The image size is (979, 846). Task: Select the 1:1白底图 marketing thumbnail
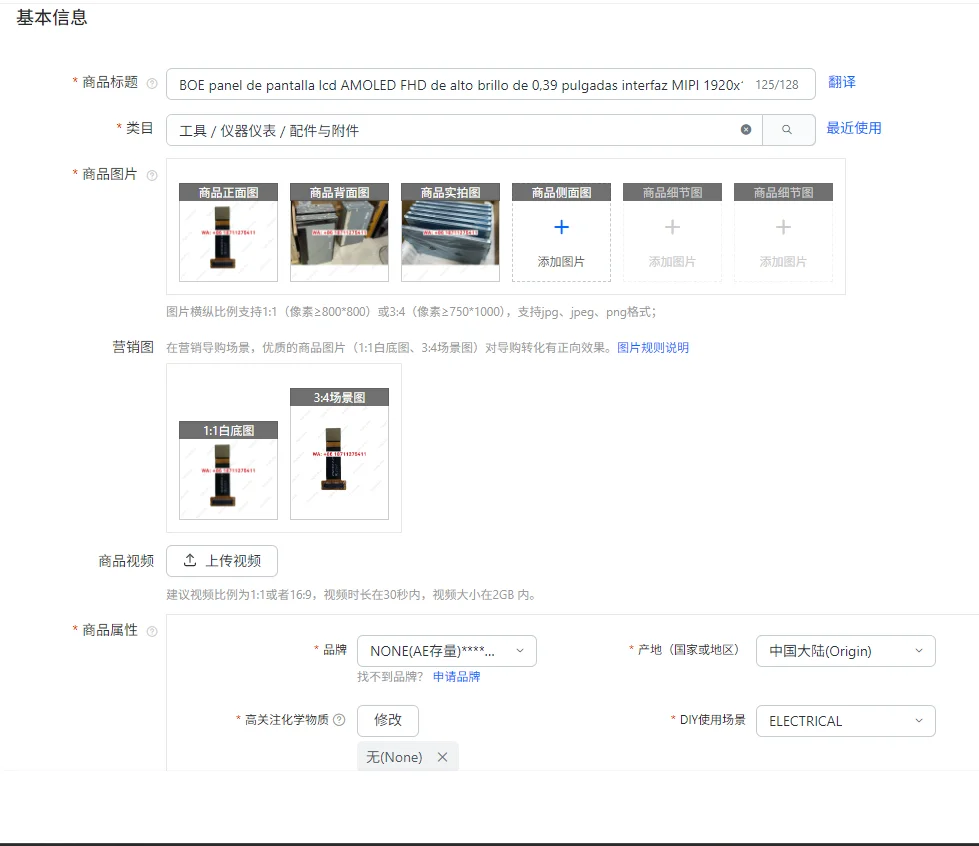point(229,470)
